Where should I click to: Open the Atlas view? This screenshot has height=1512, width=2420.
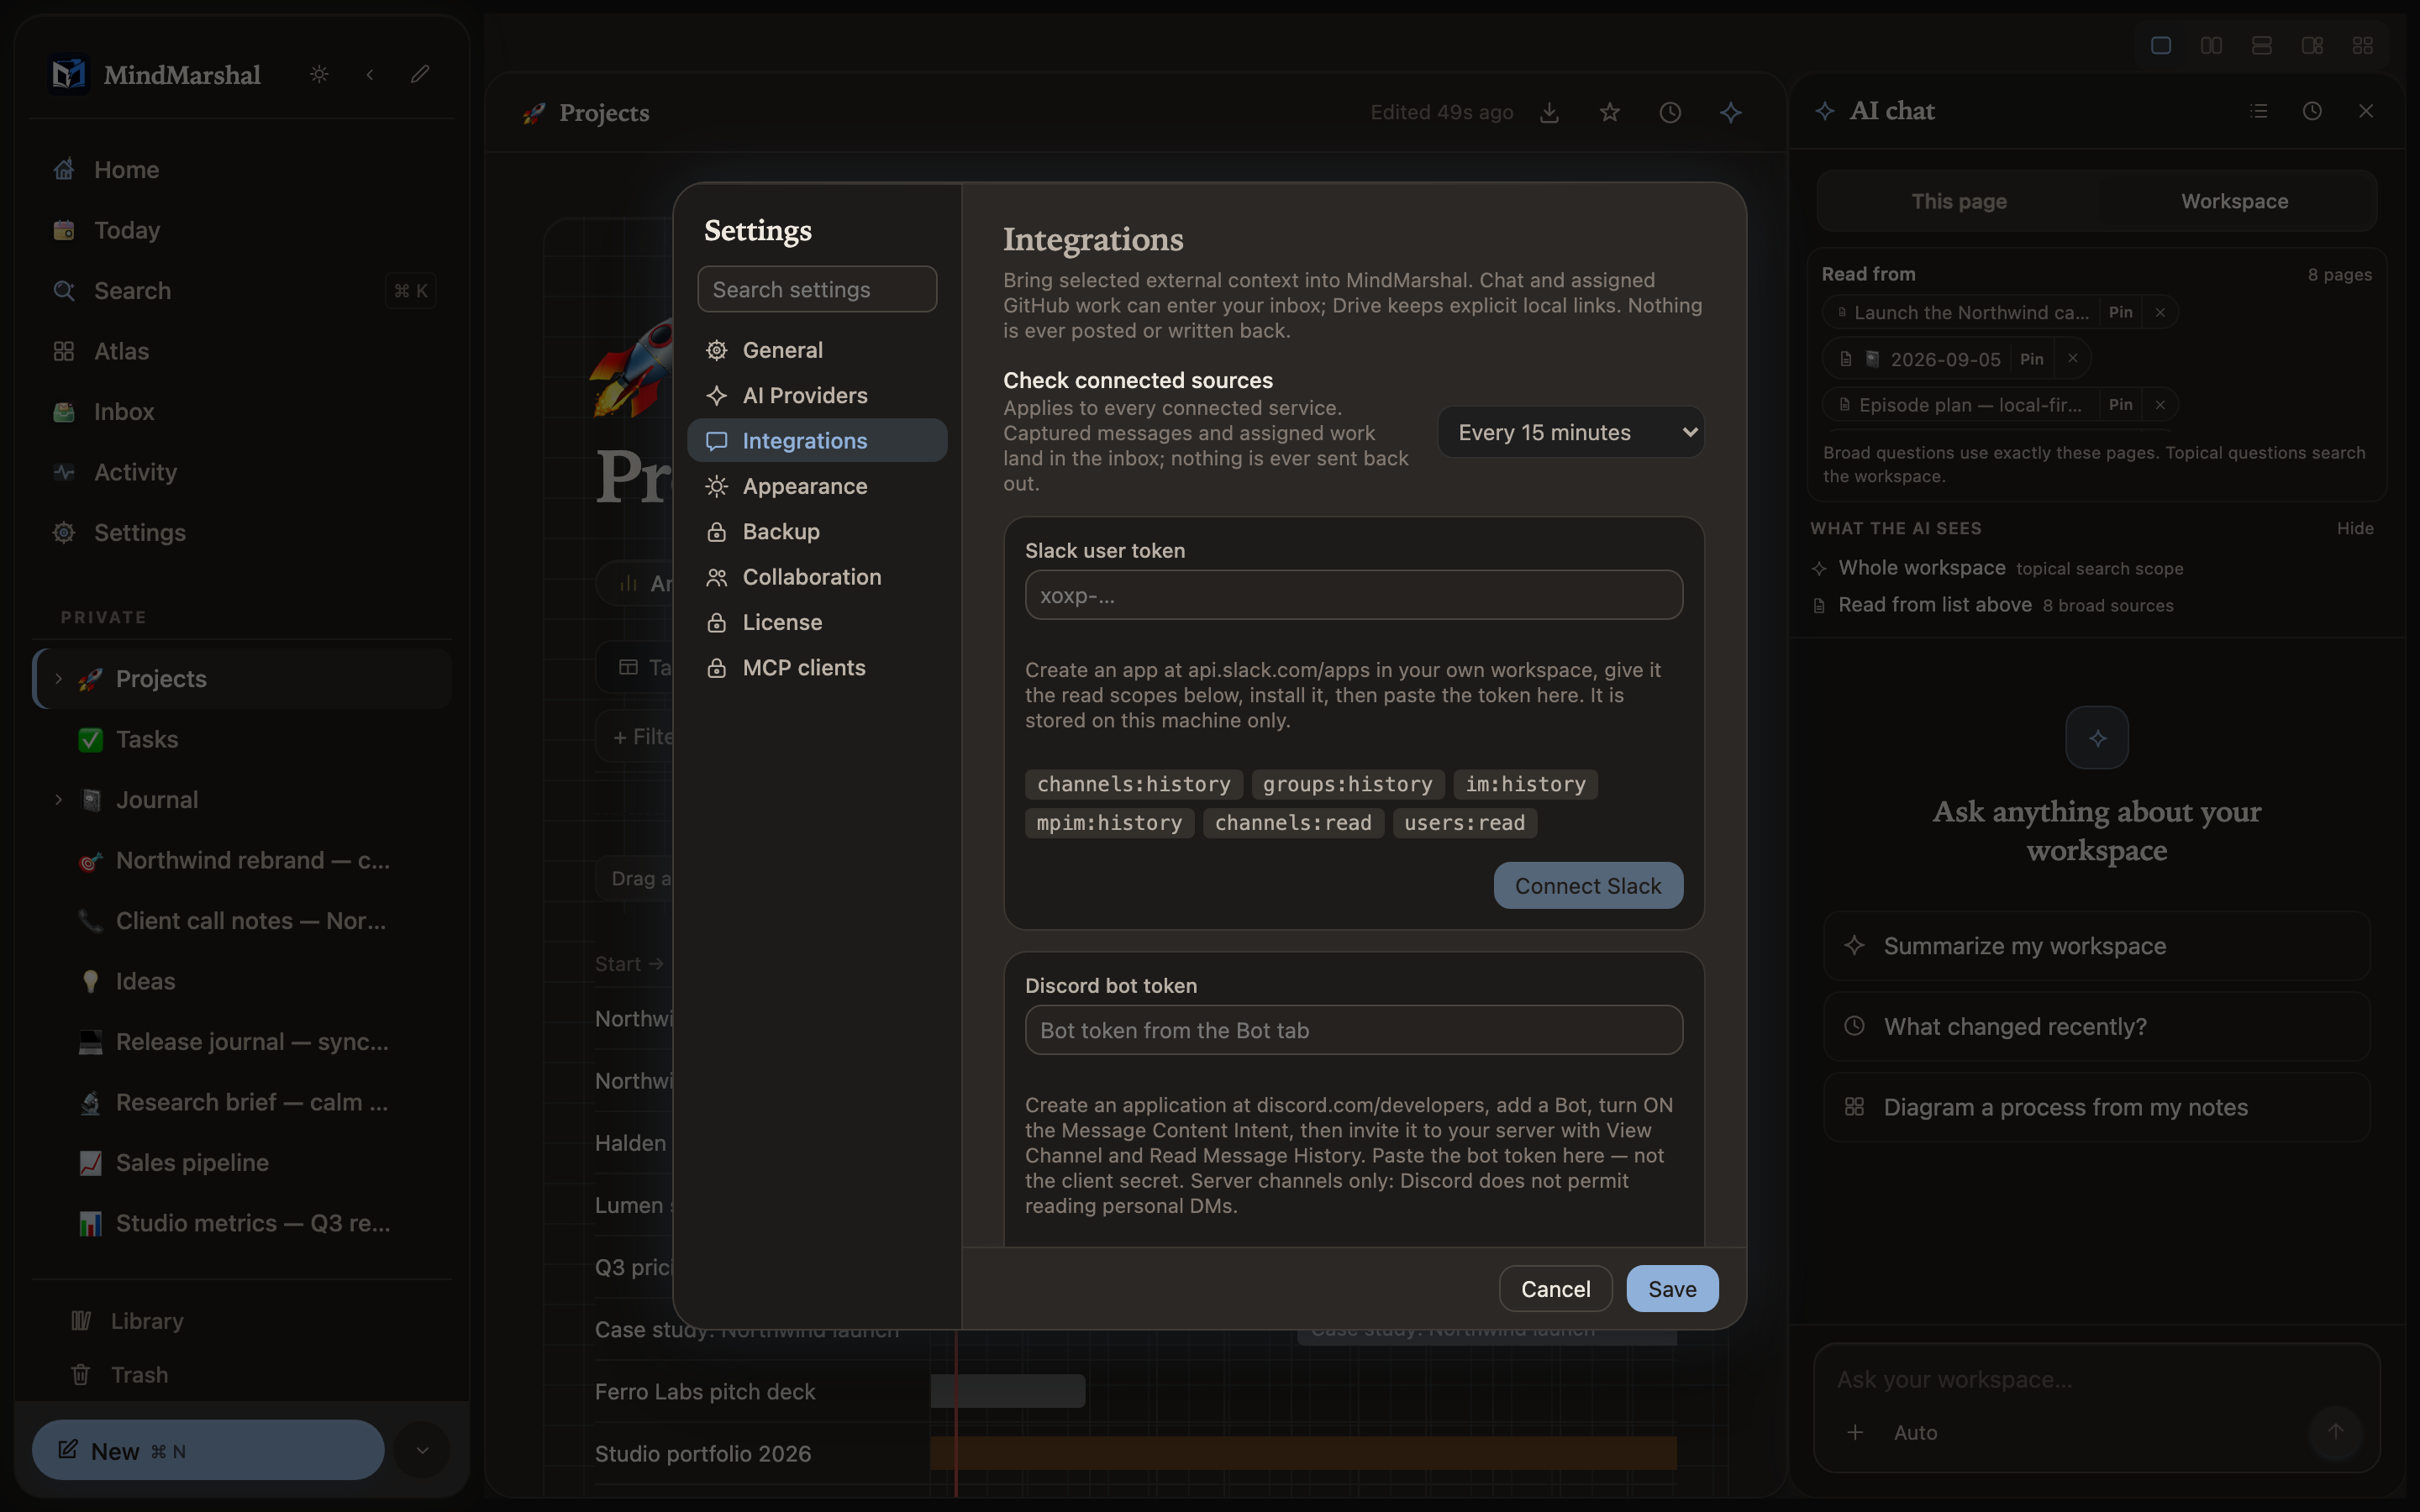pyautogui.click(x=241, y=351)
